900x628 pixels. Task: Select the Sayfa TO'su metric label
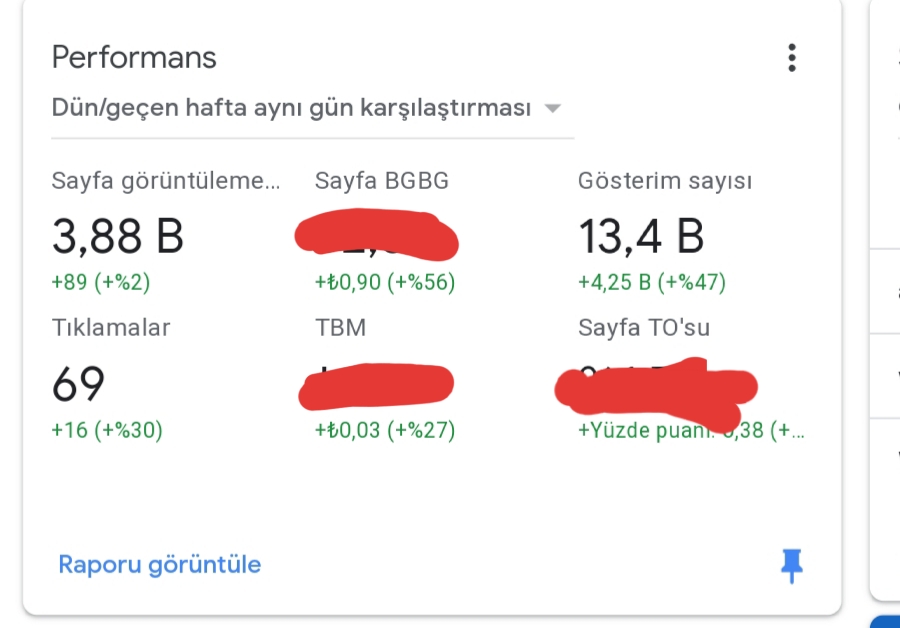643,328
